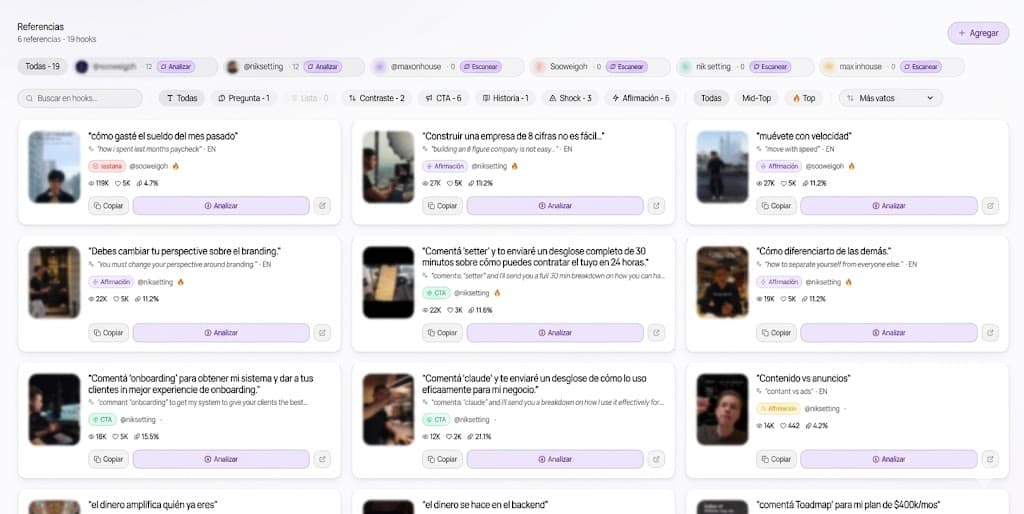The height and width of the screenshot is (514, 1024).
Task: Filter hooks by Afirmación type
Action: pos(641,99)
